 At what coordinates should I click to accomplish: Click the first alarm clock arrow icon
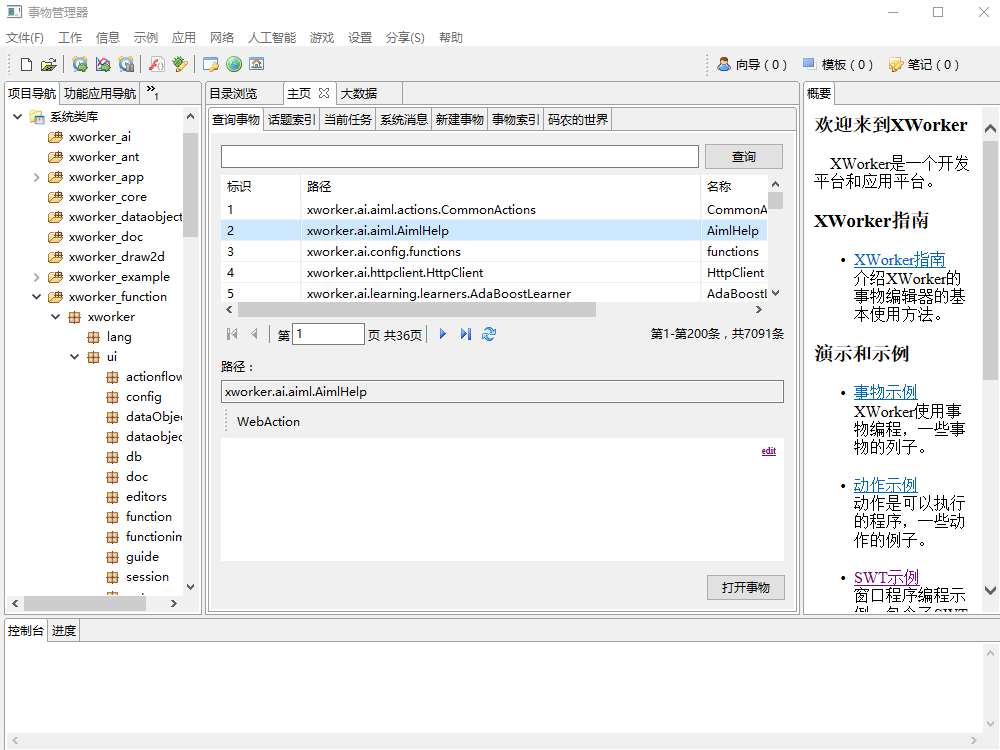80,64
